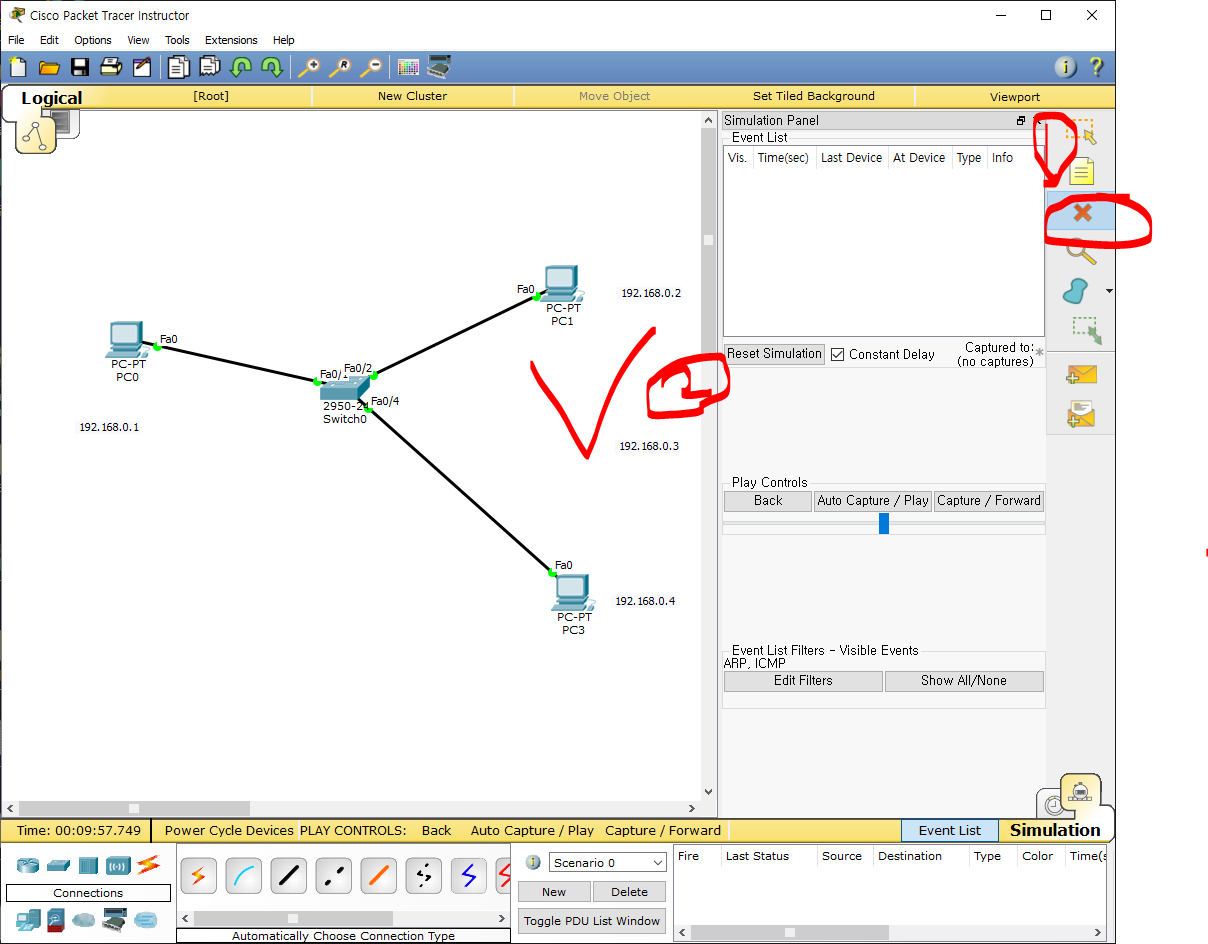
Task: Click the New scenario button
Action: click(554, 892)
